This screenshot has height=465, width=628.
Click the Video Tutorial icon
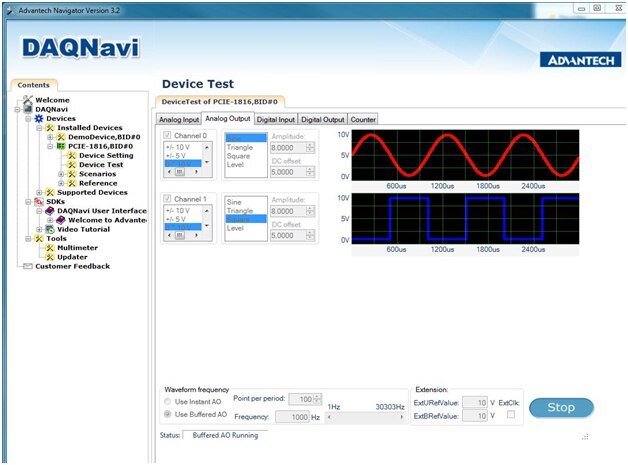(x=50, y=229)
